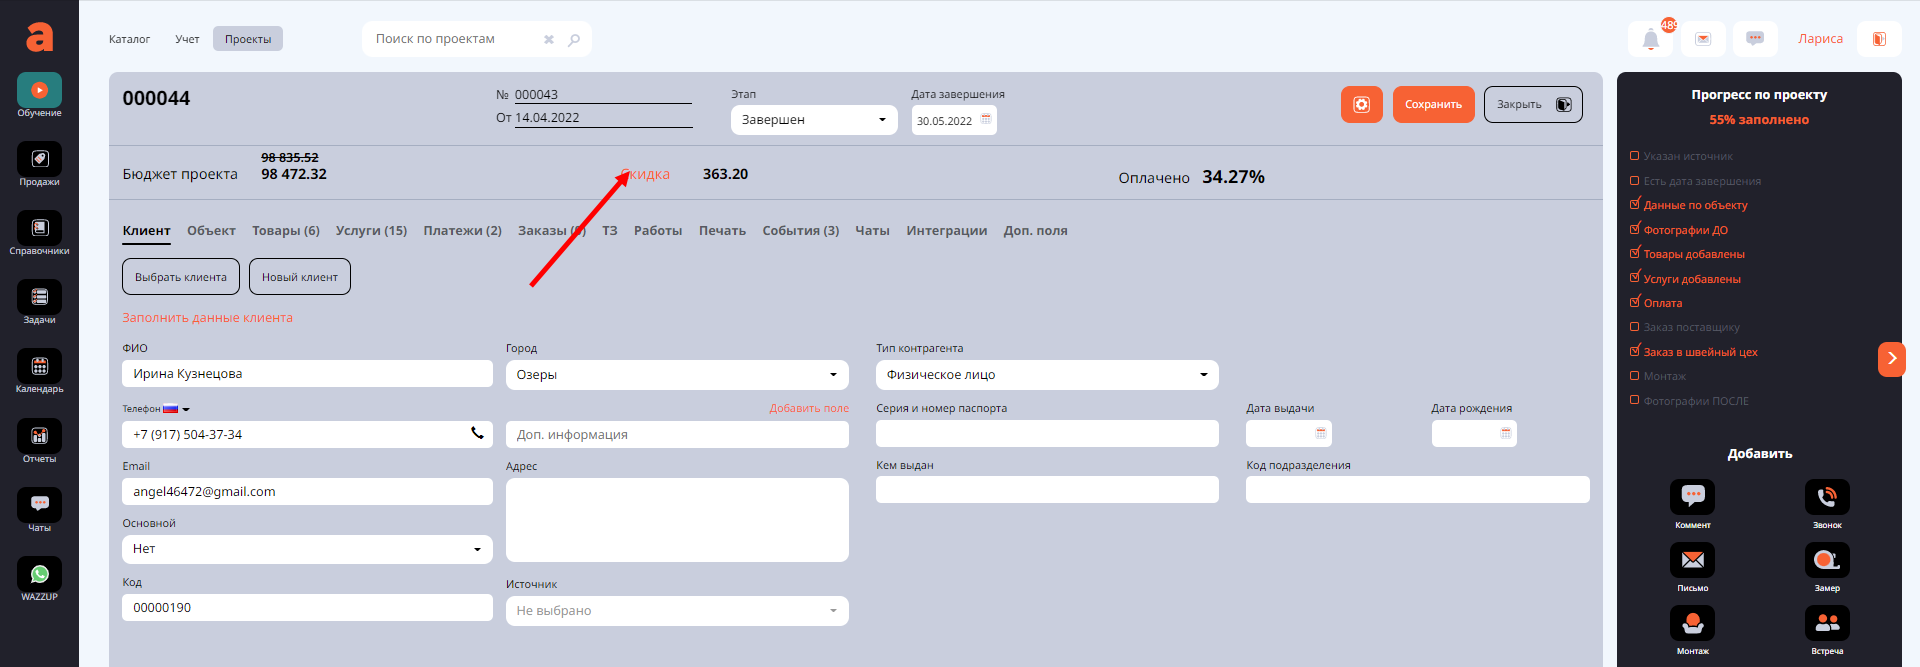Toggle the Указан источник checkbox
1920x667 pixels.
pyautogui.click(x=1635, y=156)
